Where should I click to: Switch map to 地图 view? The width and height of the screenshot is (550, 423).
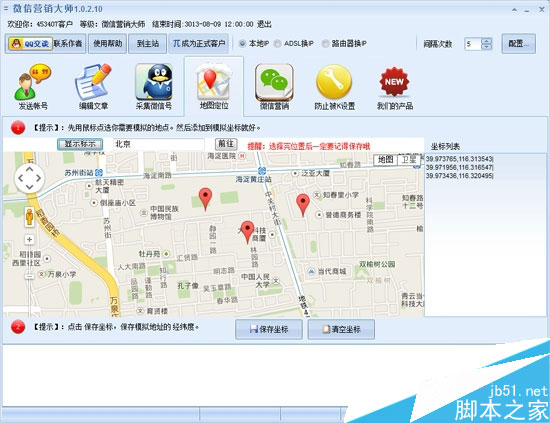tap(385, 160)
